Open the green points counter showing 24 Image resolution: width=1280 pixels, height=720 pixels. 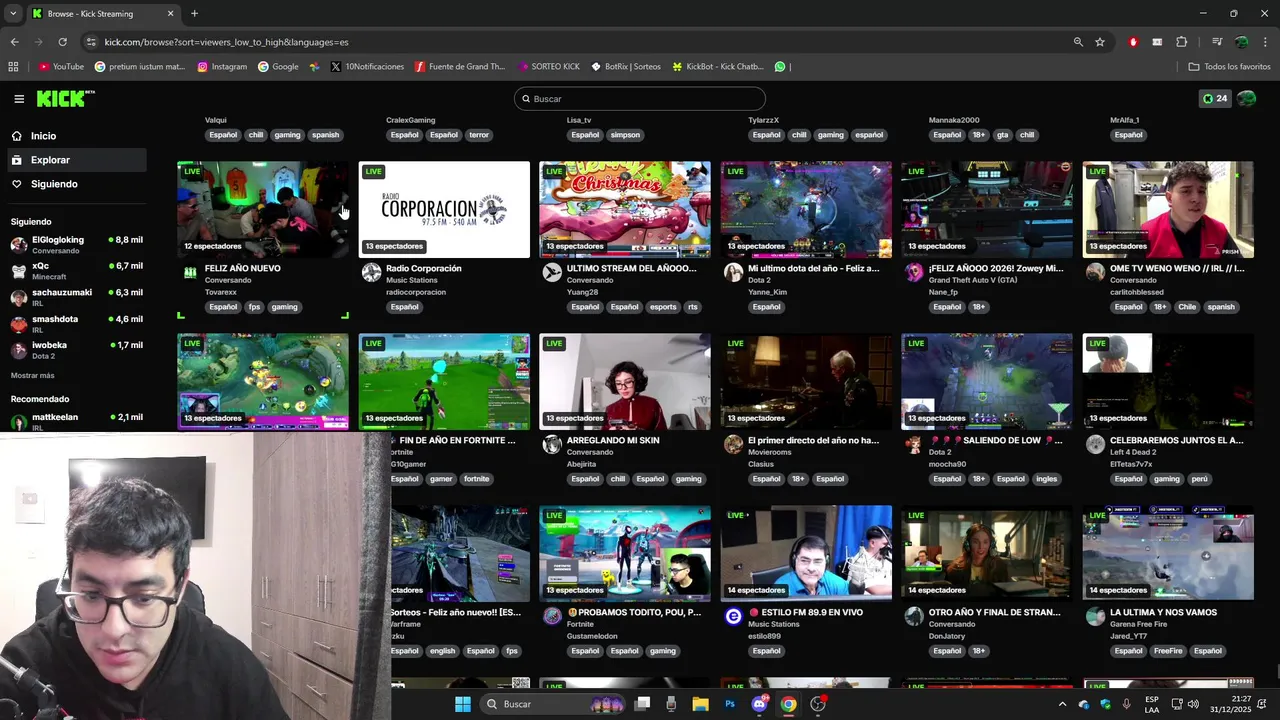click(1215, 99)
